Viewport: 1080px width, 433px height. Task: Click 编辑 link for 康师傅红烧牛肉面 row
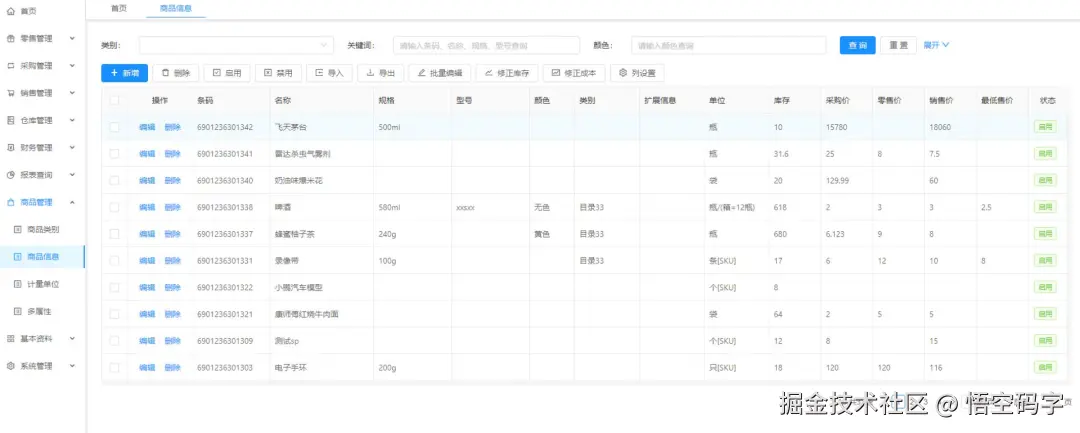pyautogui.click(x=147, y=315)
